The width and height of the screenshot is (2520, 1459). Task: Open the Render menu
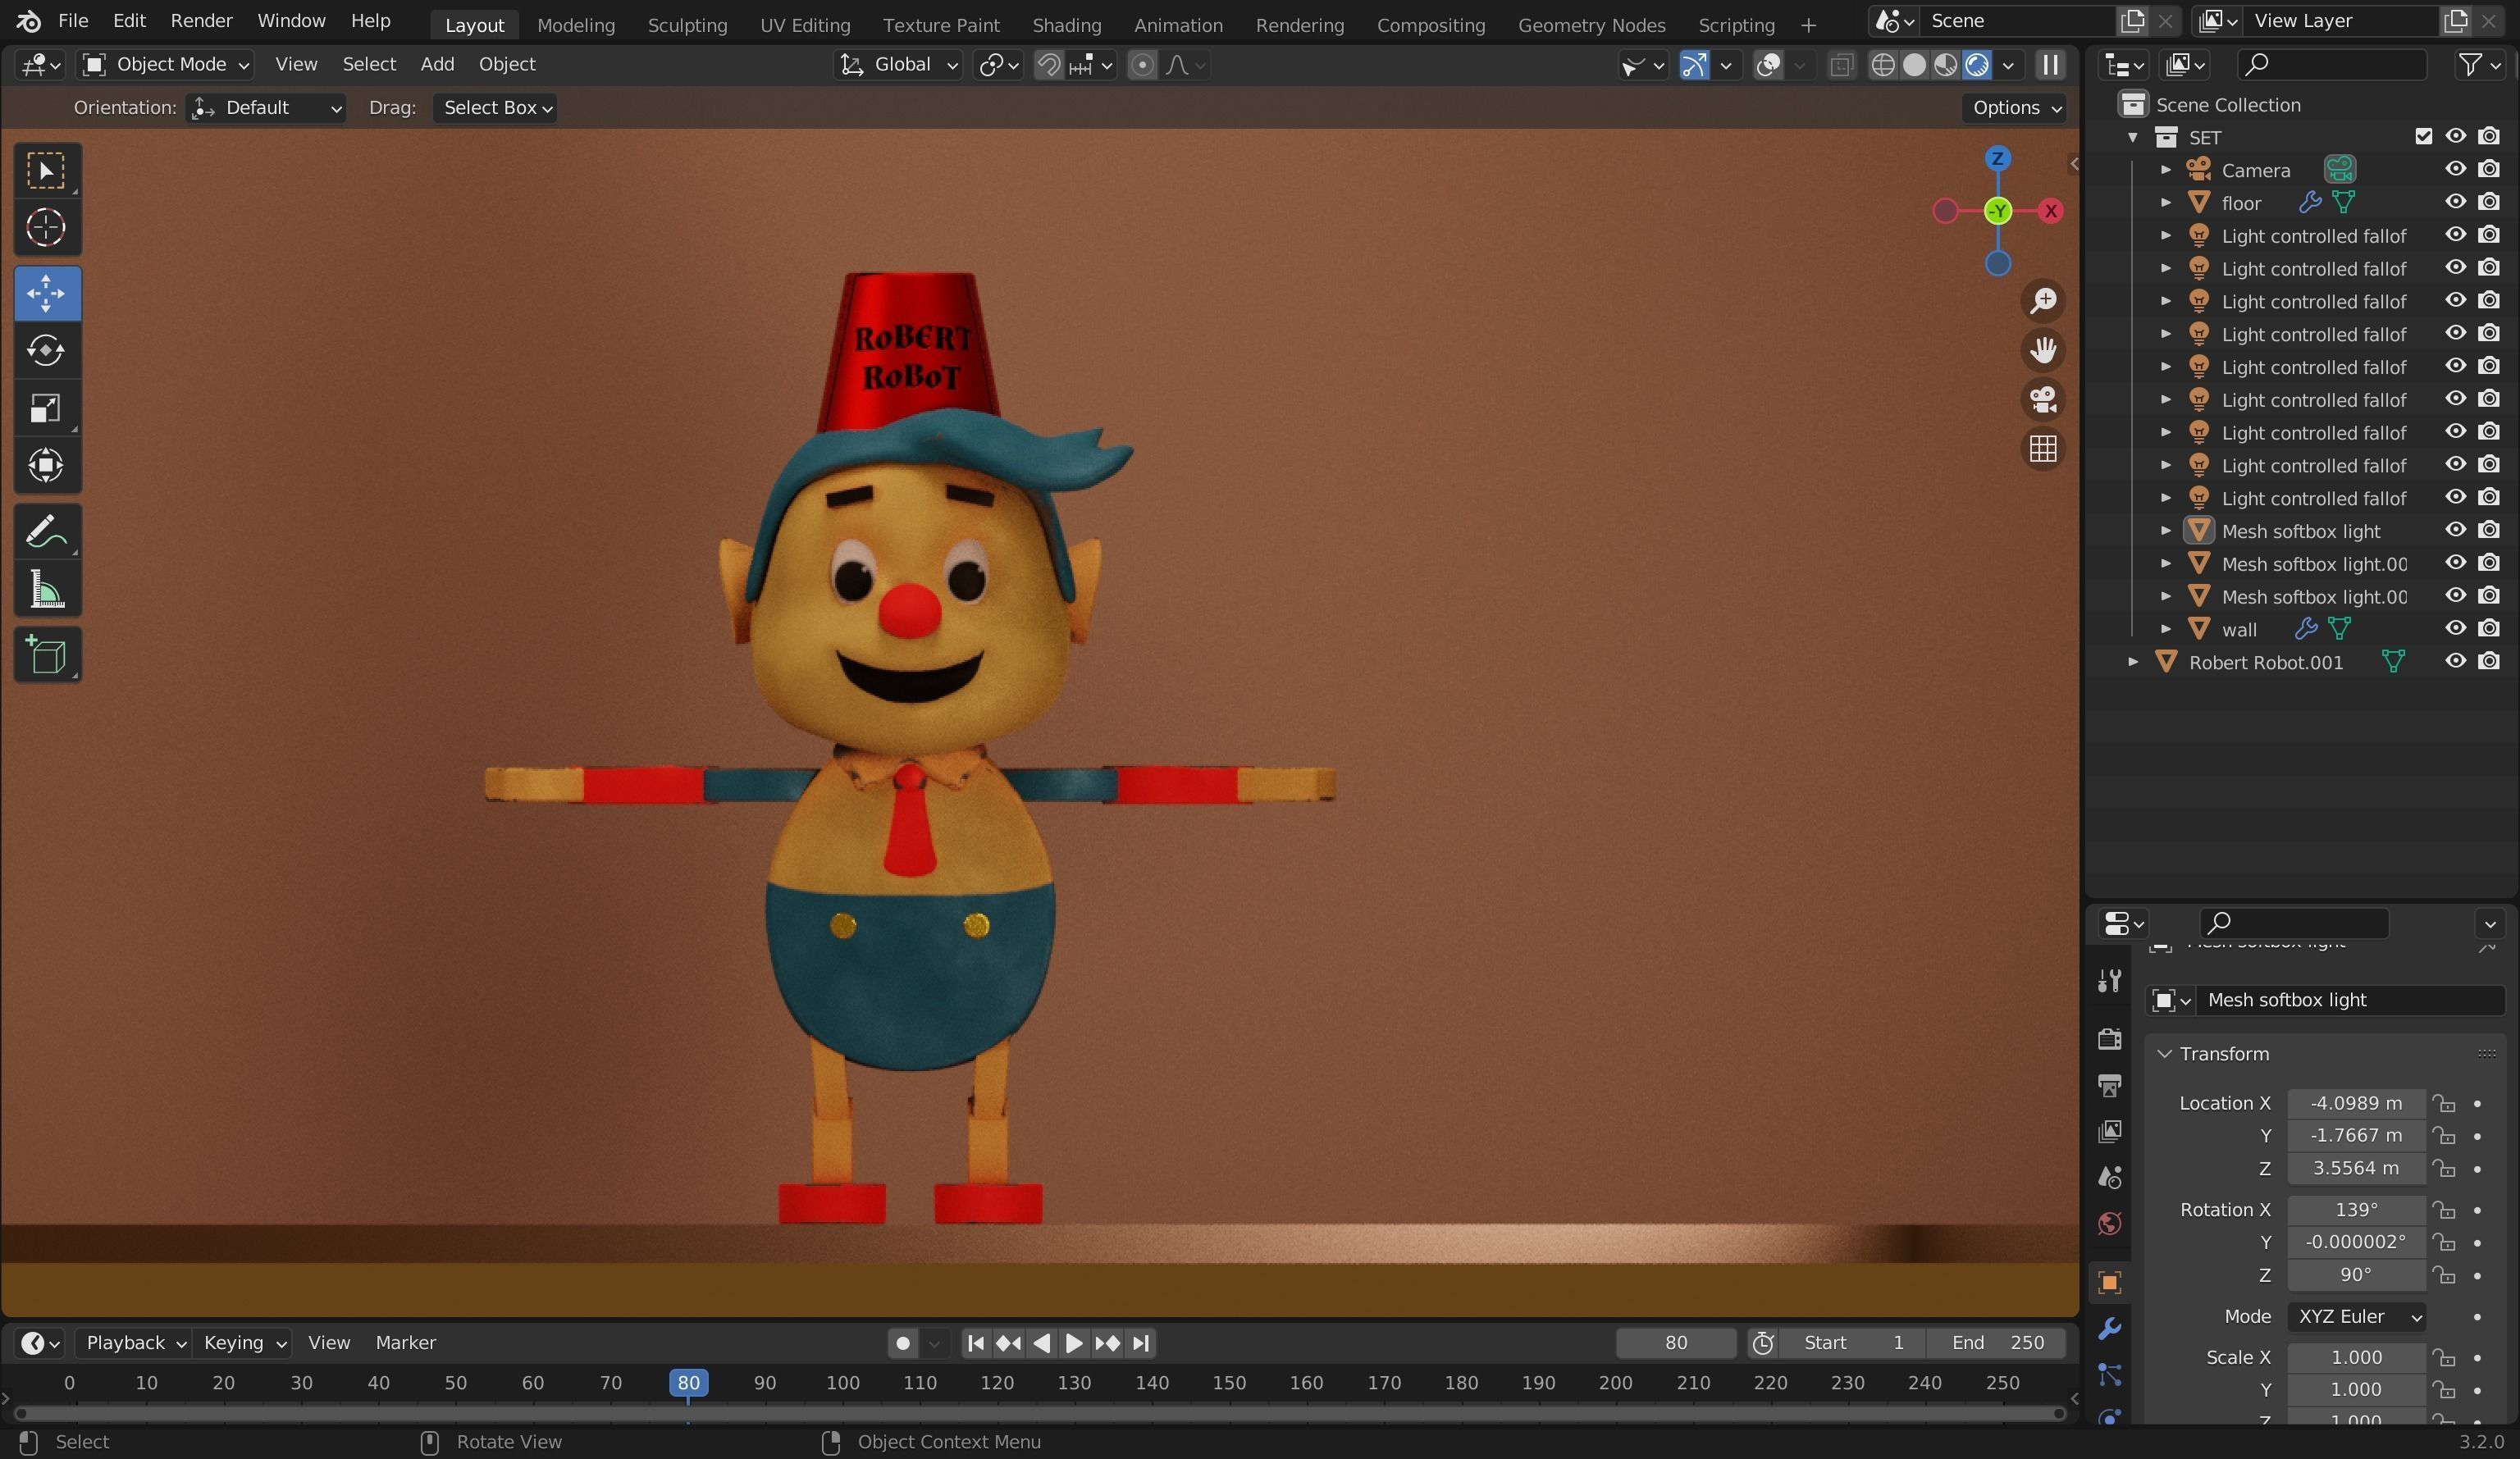coord(201,21)
